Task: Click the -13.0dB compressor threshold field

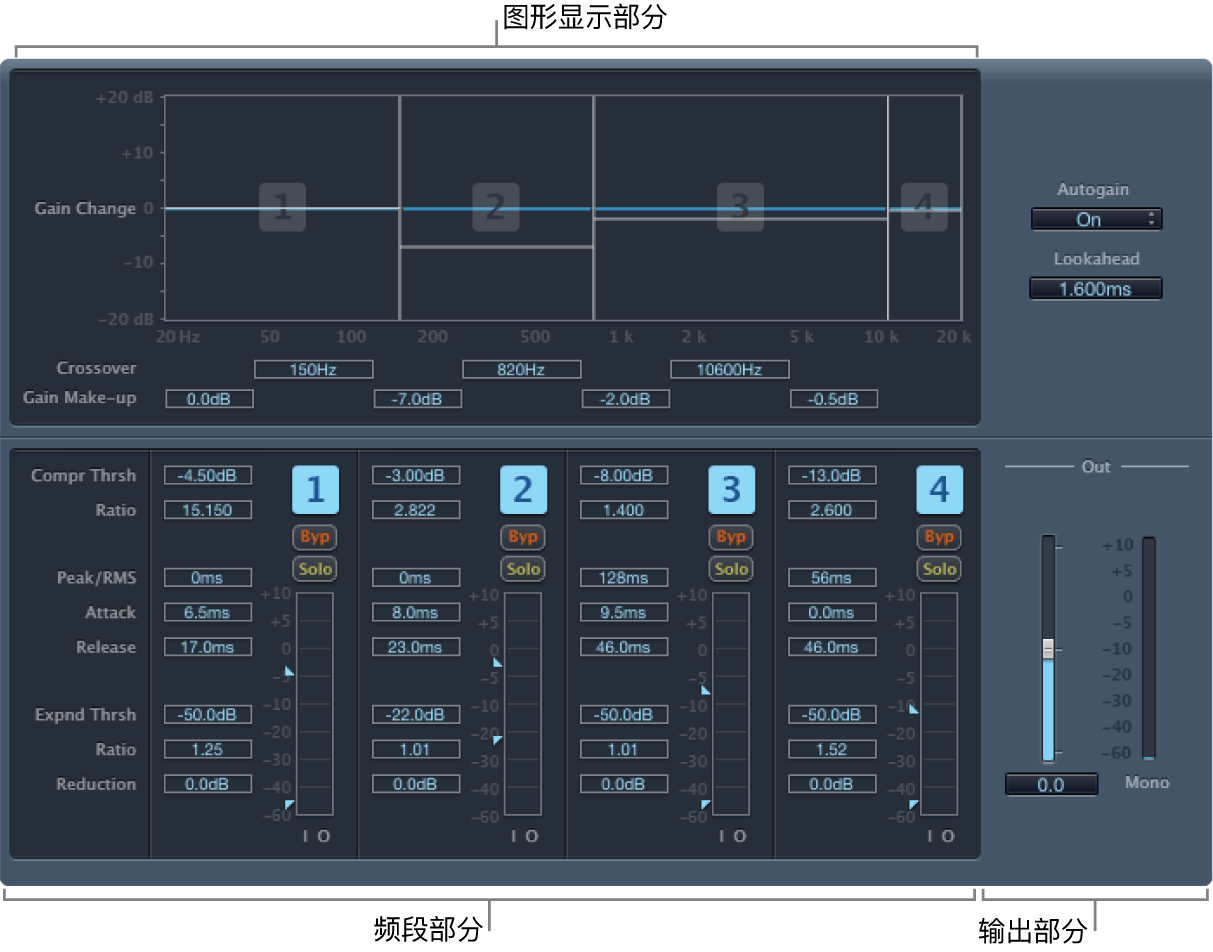Action: [x=832, y=475]
